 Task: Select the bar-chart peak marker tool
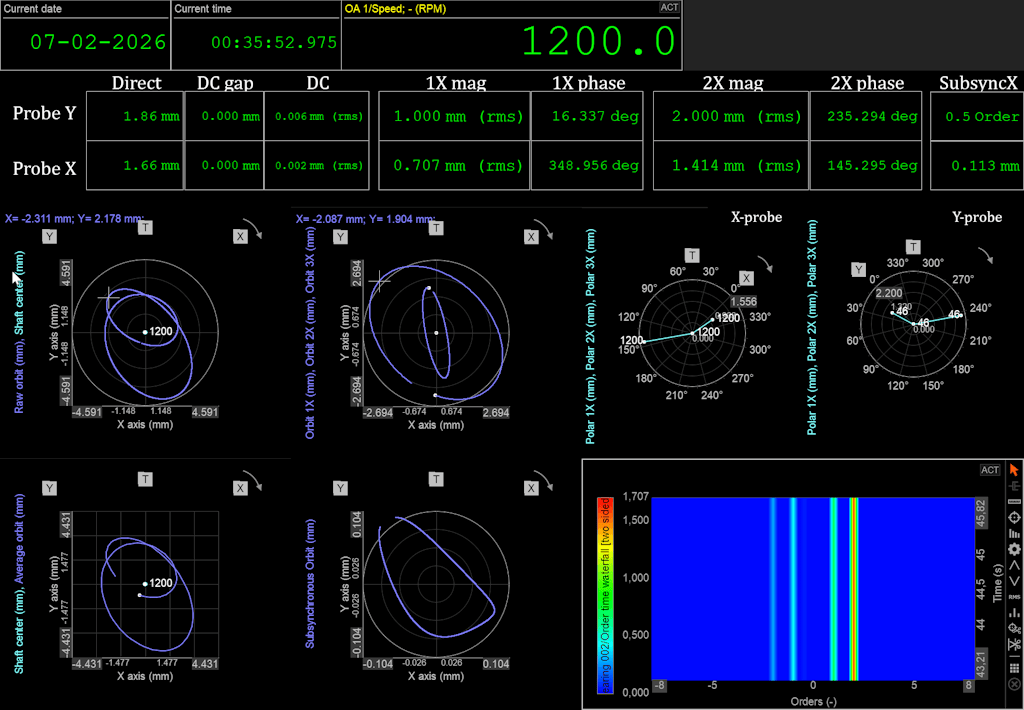coord(1014,612)
